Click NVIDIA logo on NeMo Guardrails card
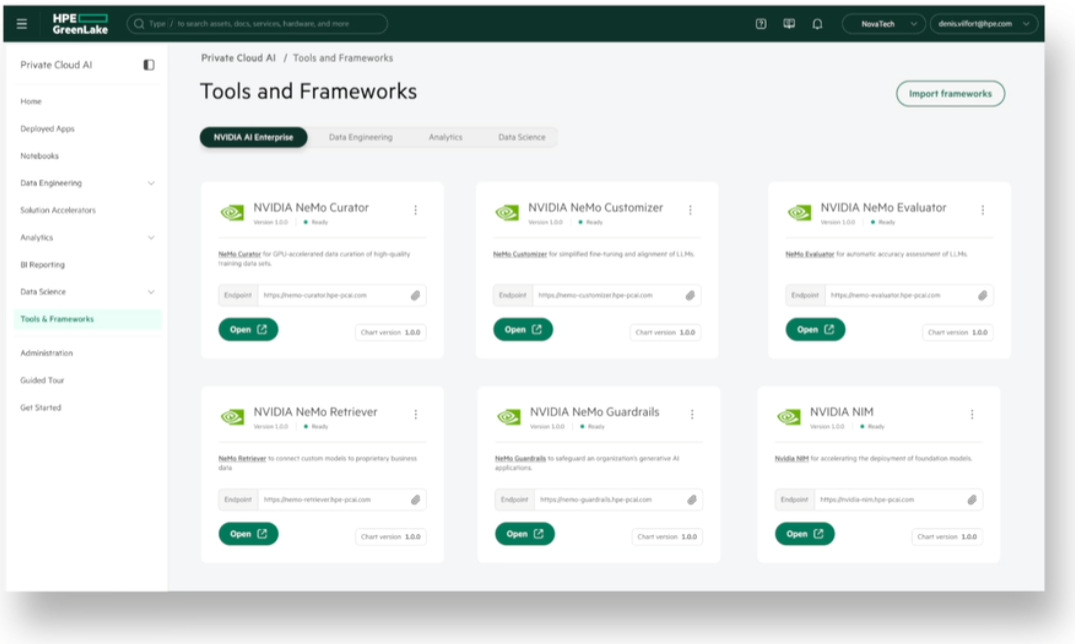This screenshot has height=644, width=1075. (509, 417)
